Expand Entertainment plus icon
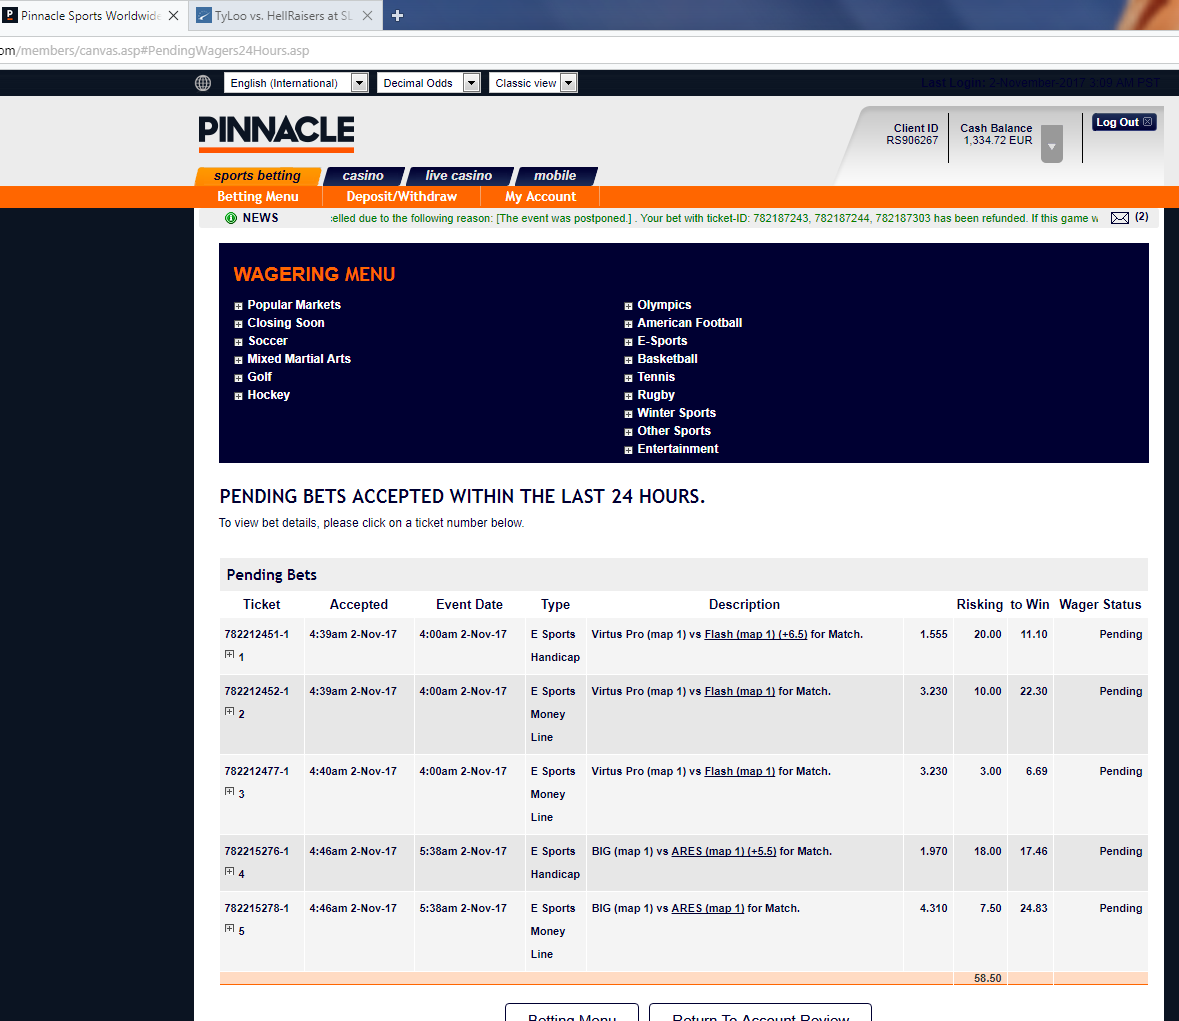 click(x=628, y=450)
